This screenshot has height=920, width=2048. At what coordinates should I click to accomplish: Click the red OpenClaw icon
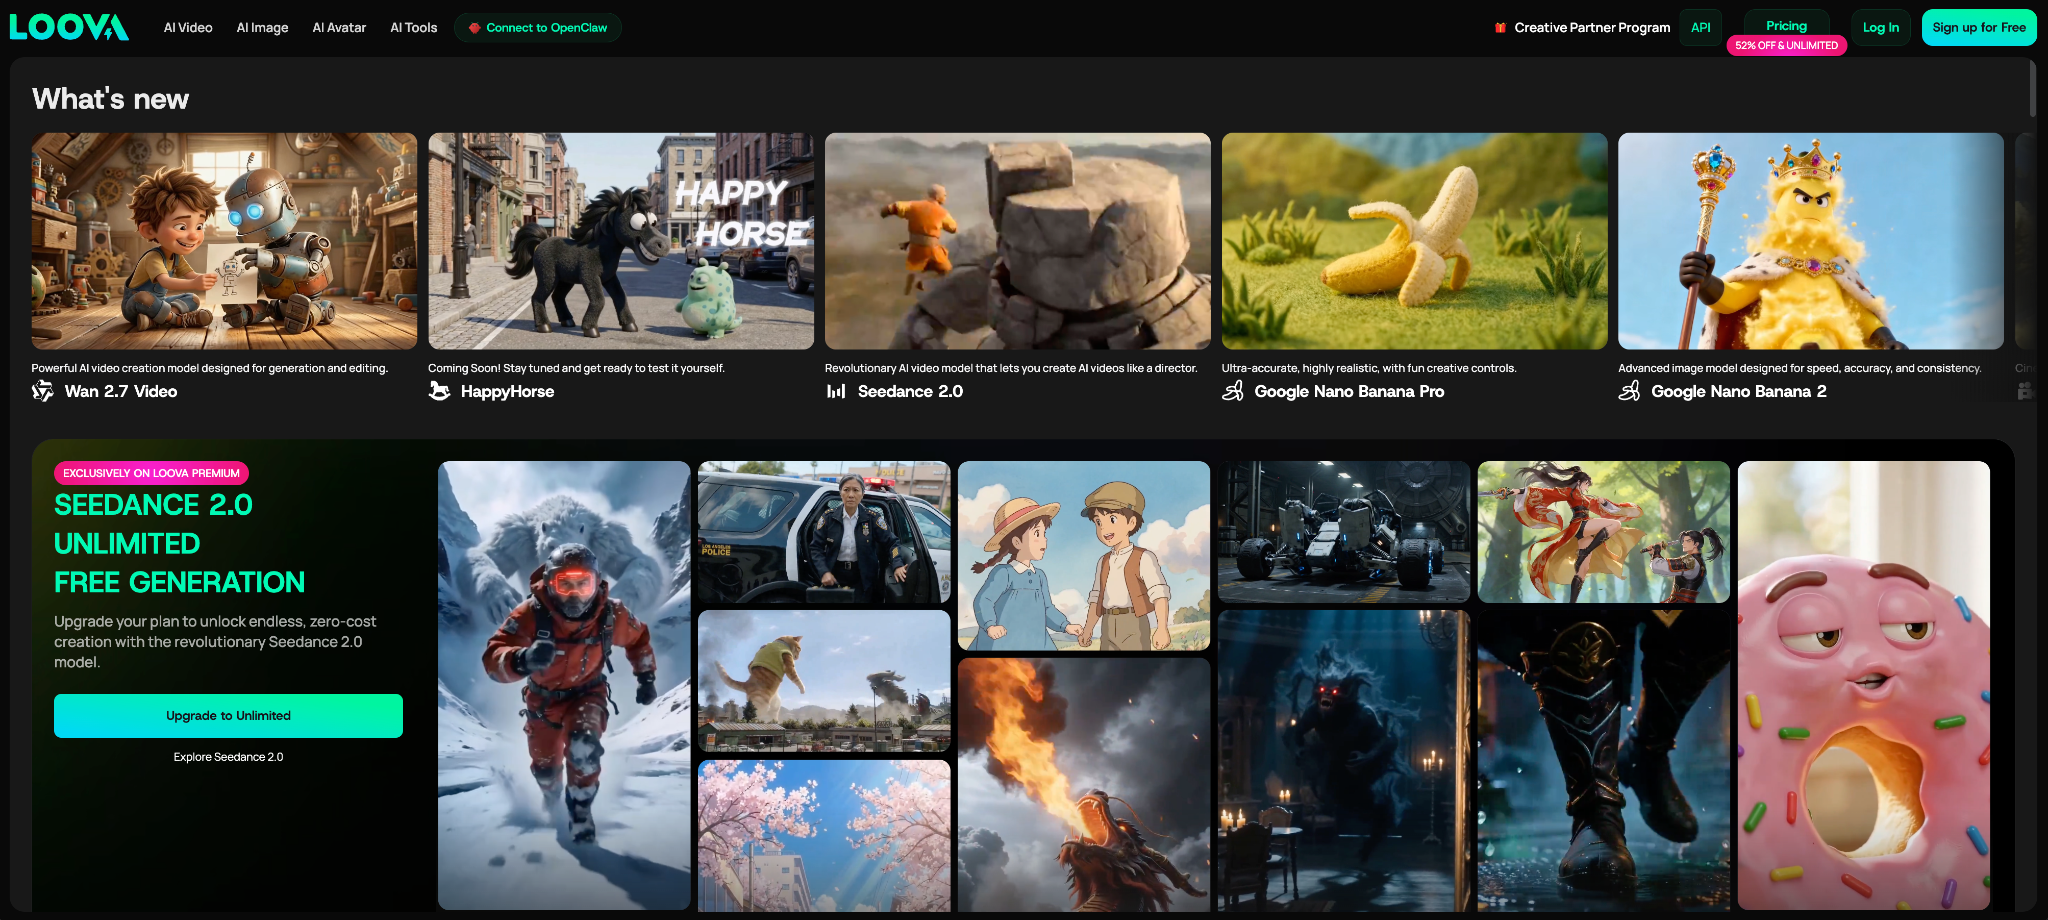[x=475, y=28]
